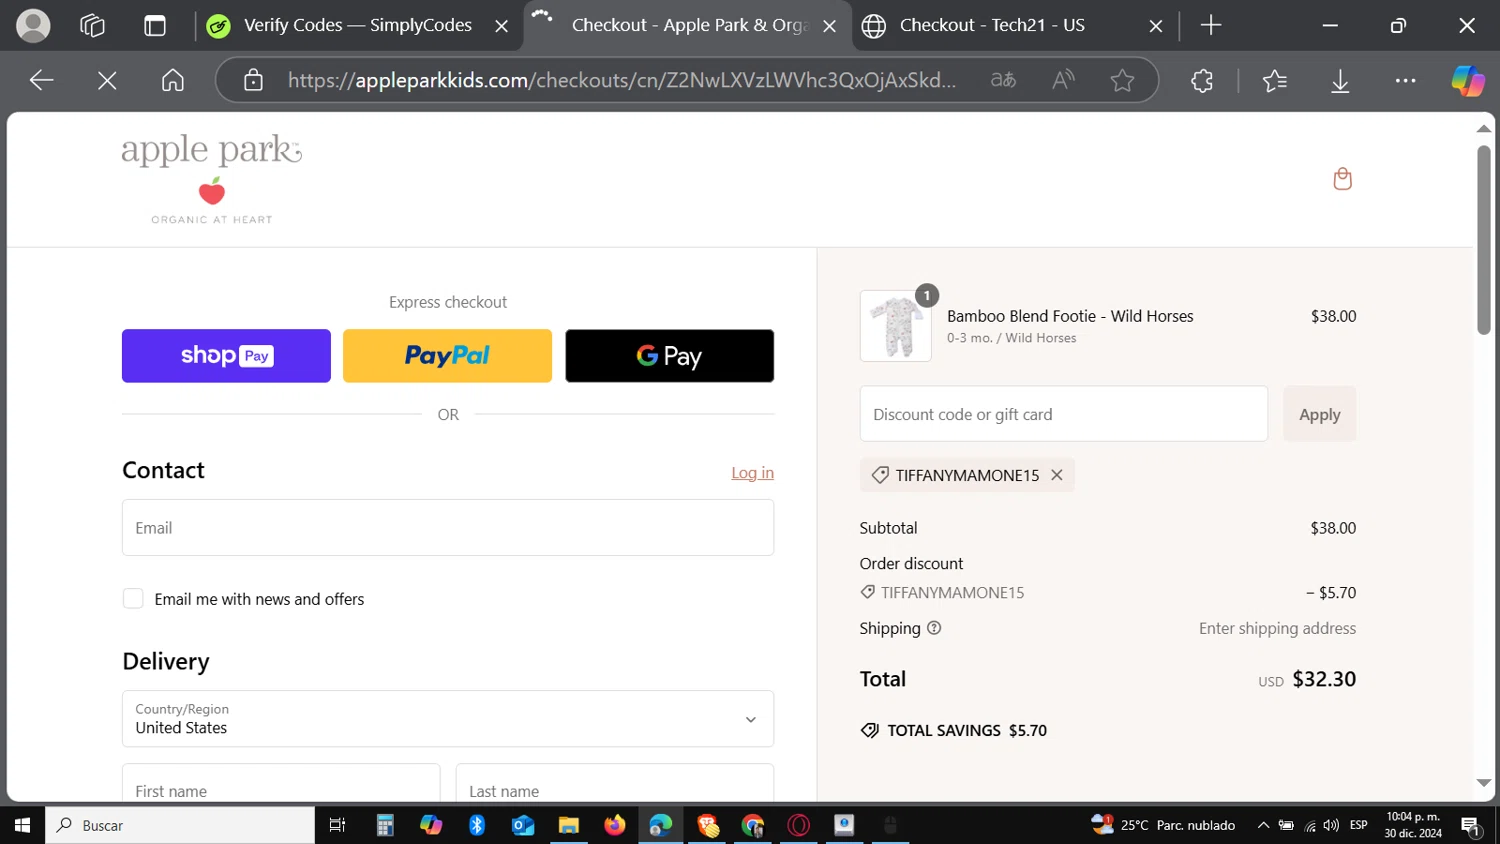The height and width of the screenshot is (844, 1500).
Task: Activate the read aloud icon
Action: 1063,80
